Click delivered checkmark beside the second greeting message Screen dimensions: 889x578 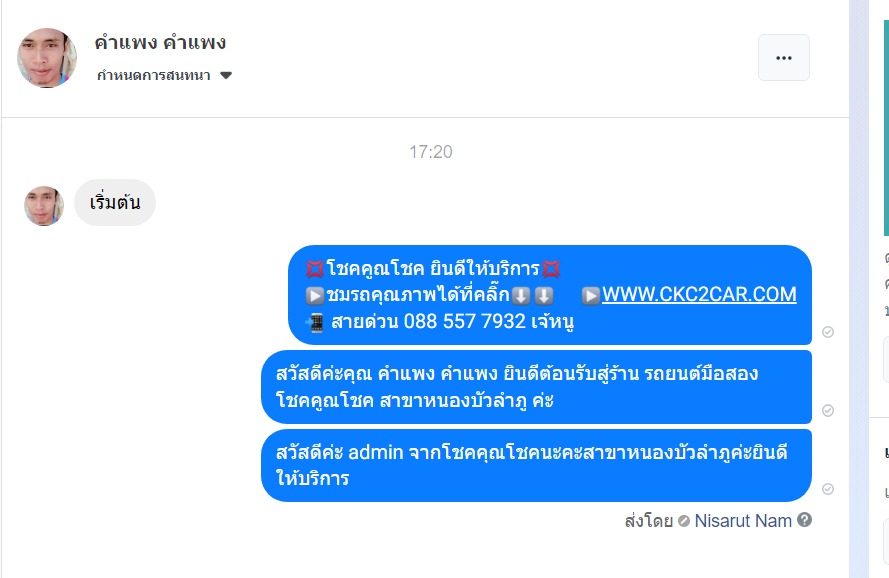click(828, 410)
